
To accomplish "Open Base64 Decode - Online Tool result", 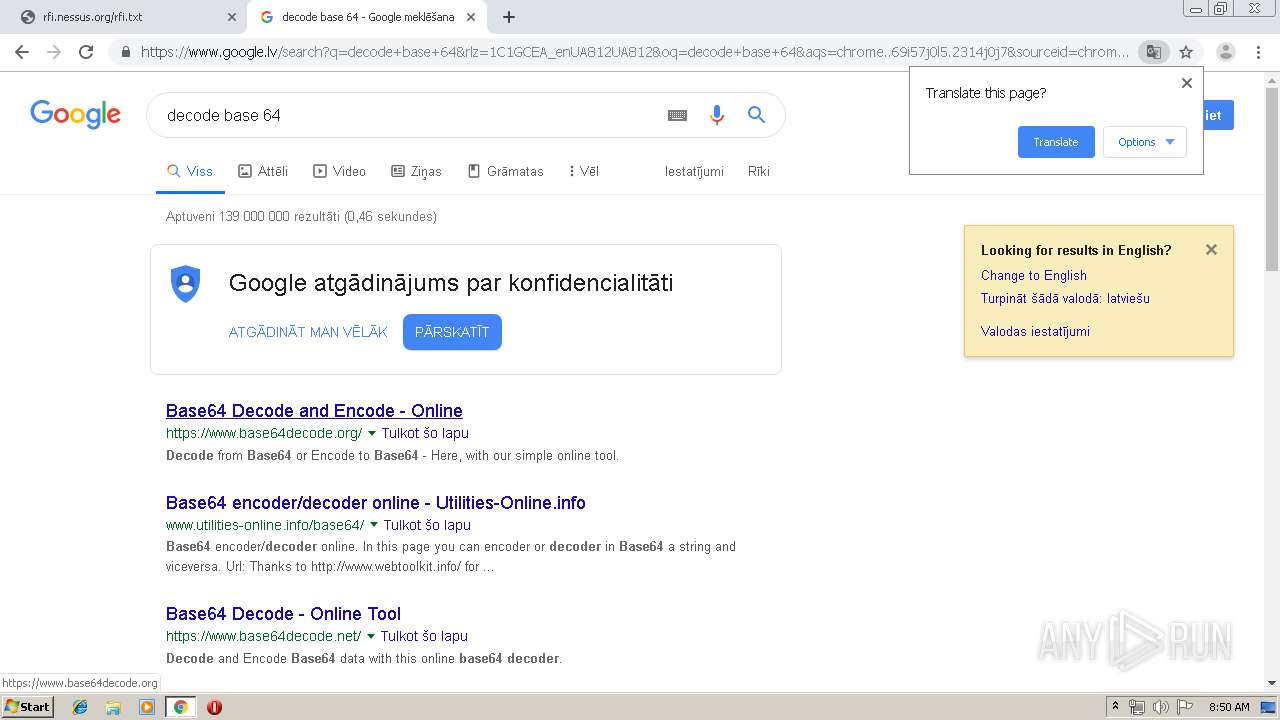I will tap(283, 614).
